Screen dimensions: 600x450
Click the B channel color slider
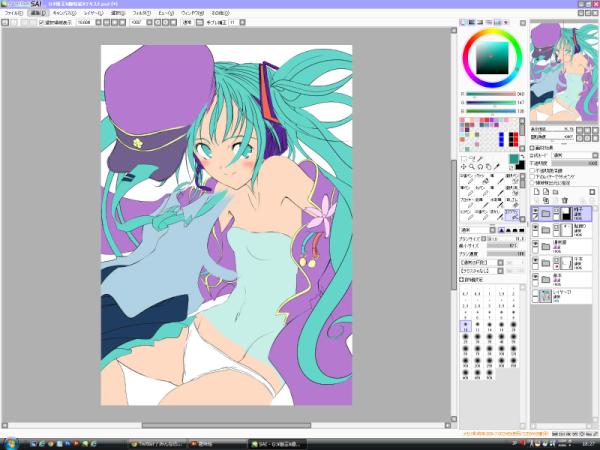[x=491, y=111]
